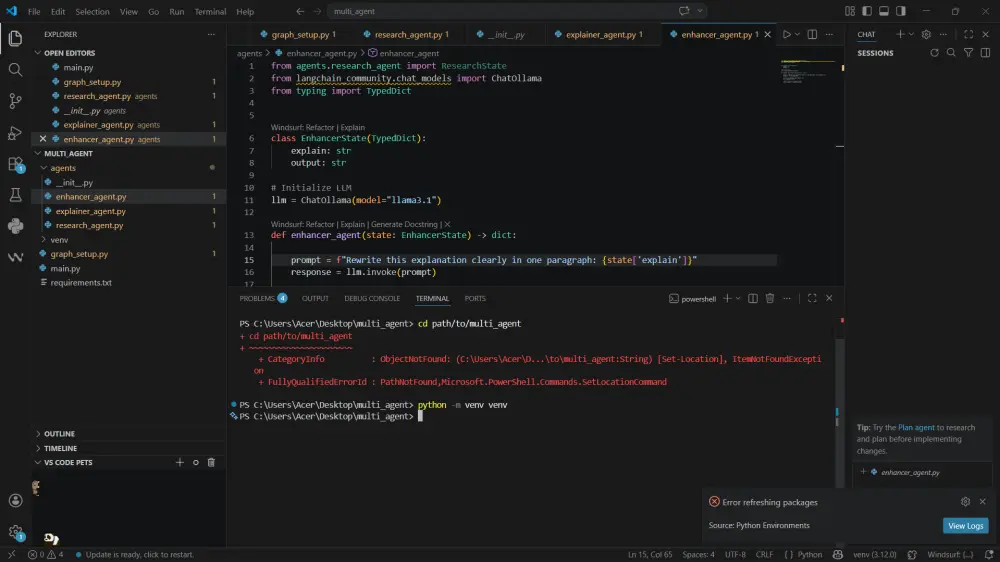Open the new terminal profile dropdown
Screen dimensions: 1000x562
739,298
